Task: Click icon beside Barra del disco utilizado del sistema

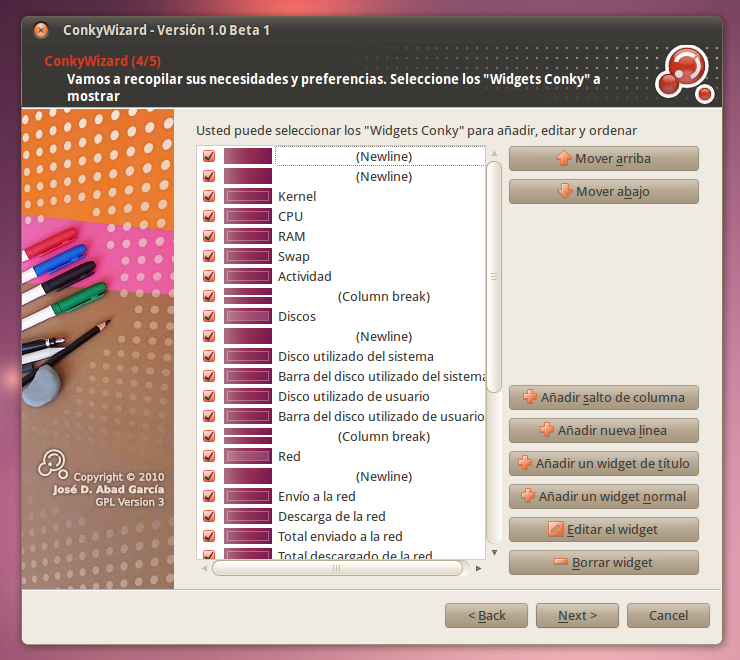Action: tap(248, 376)
